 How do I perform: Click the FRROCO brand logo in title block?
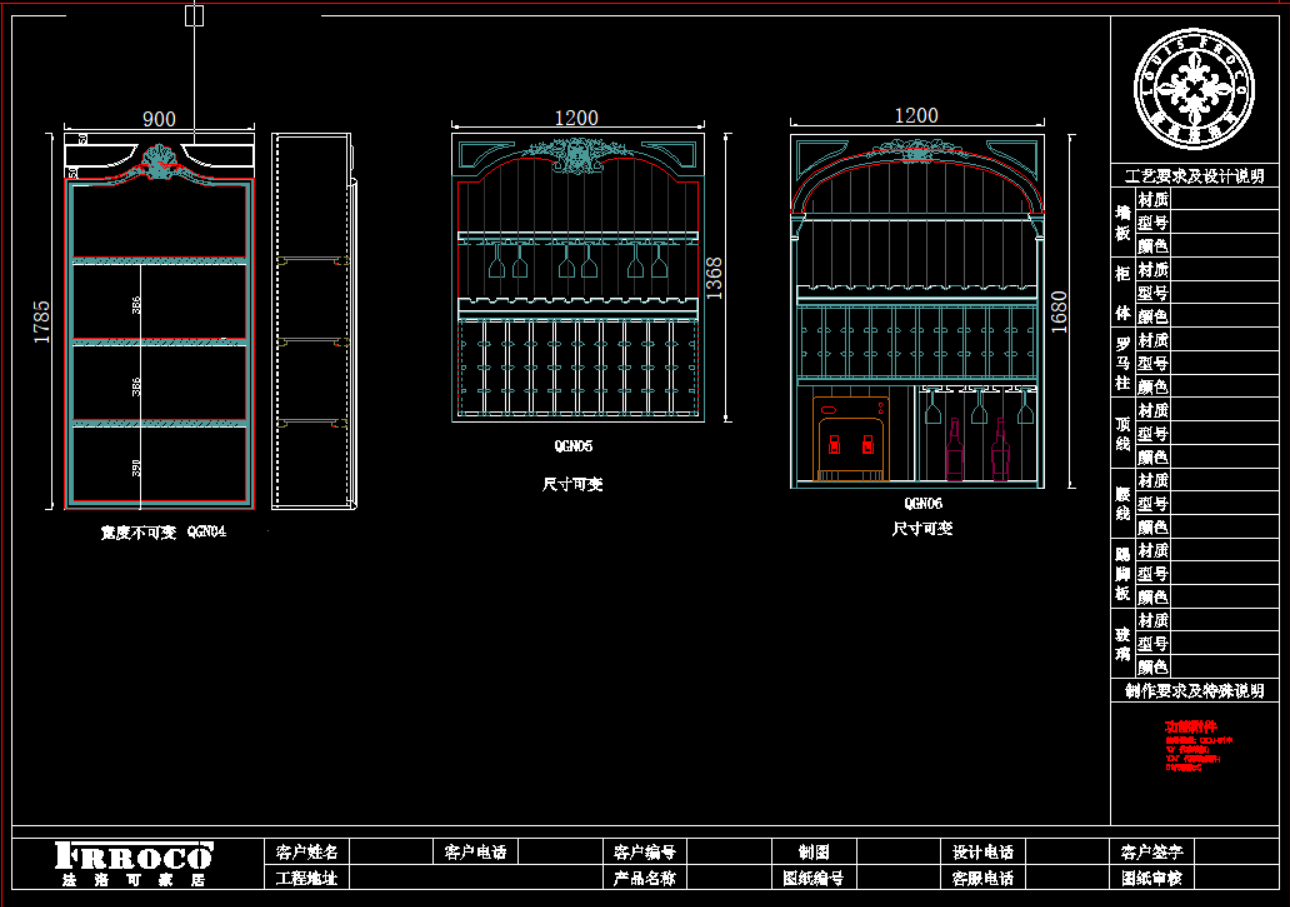pyautogui.click(x=134, y=857)
